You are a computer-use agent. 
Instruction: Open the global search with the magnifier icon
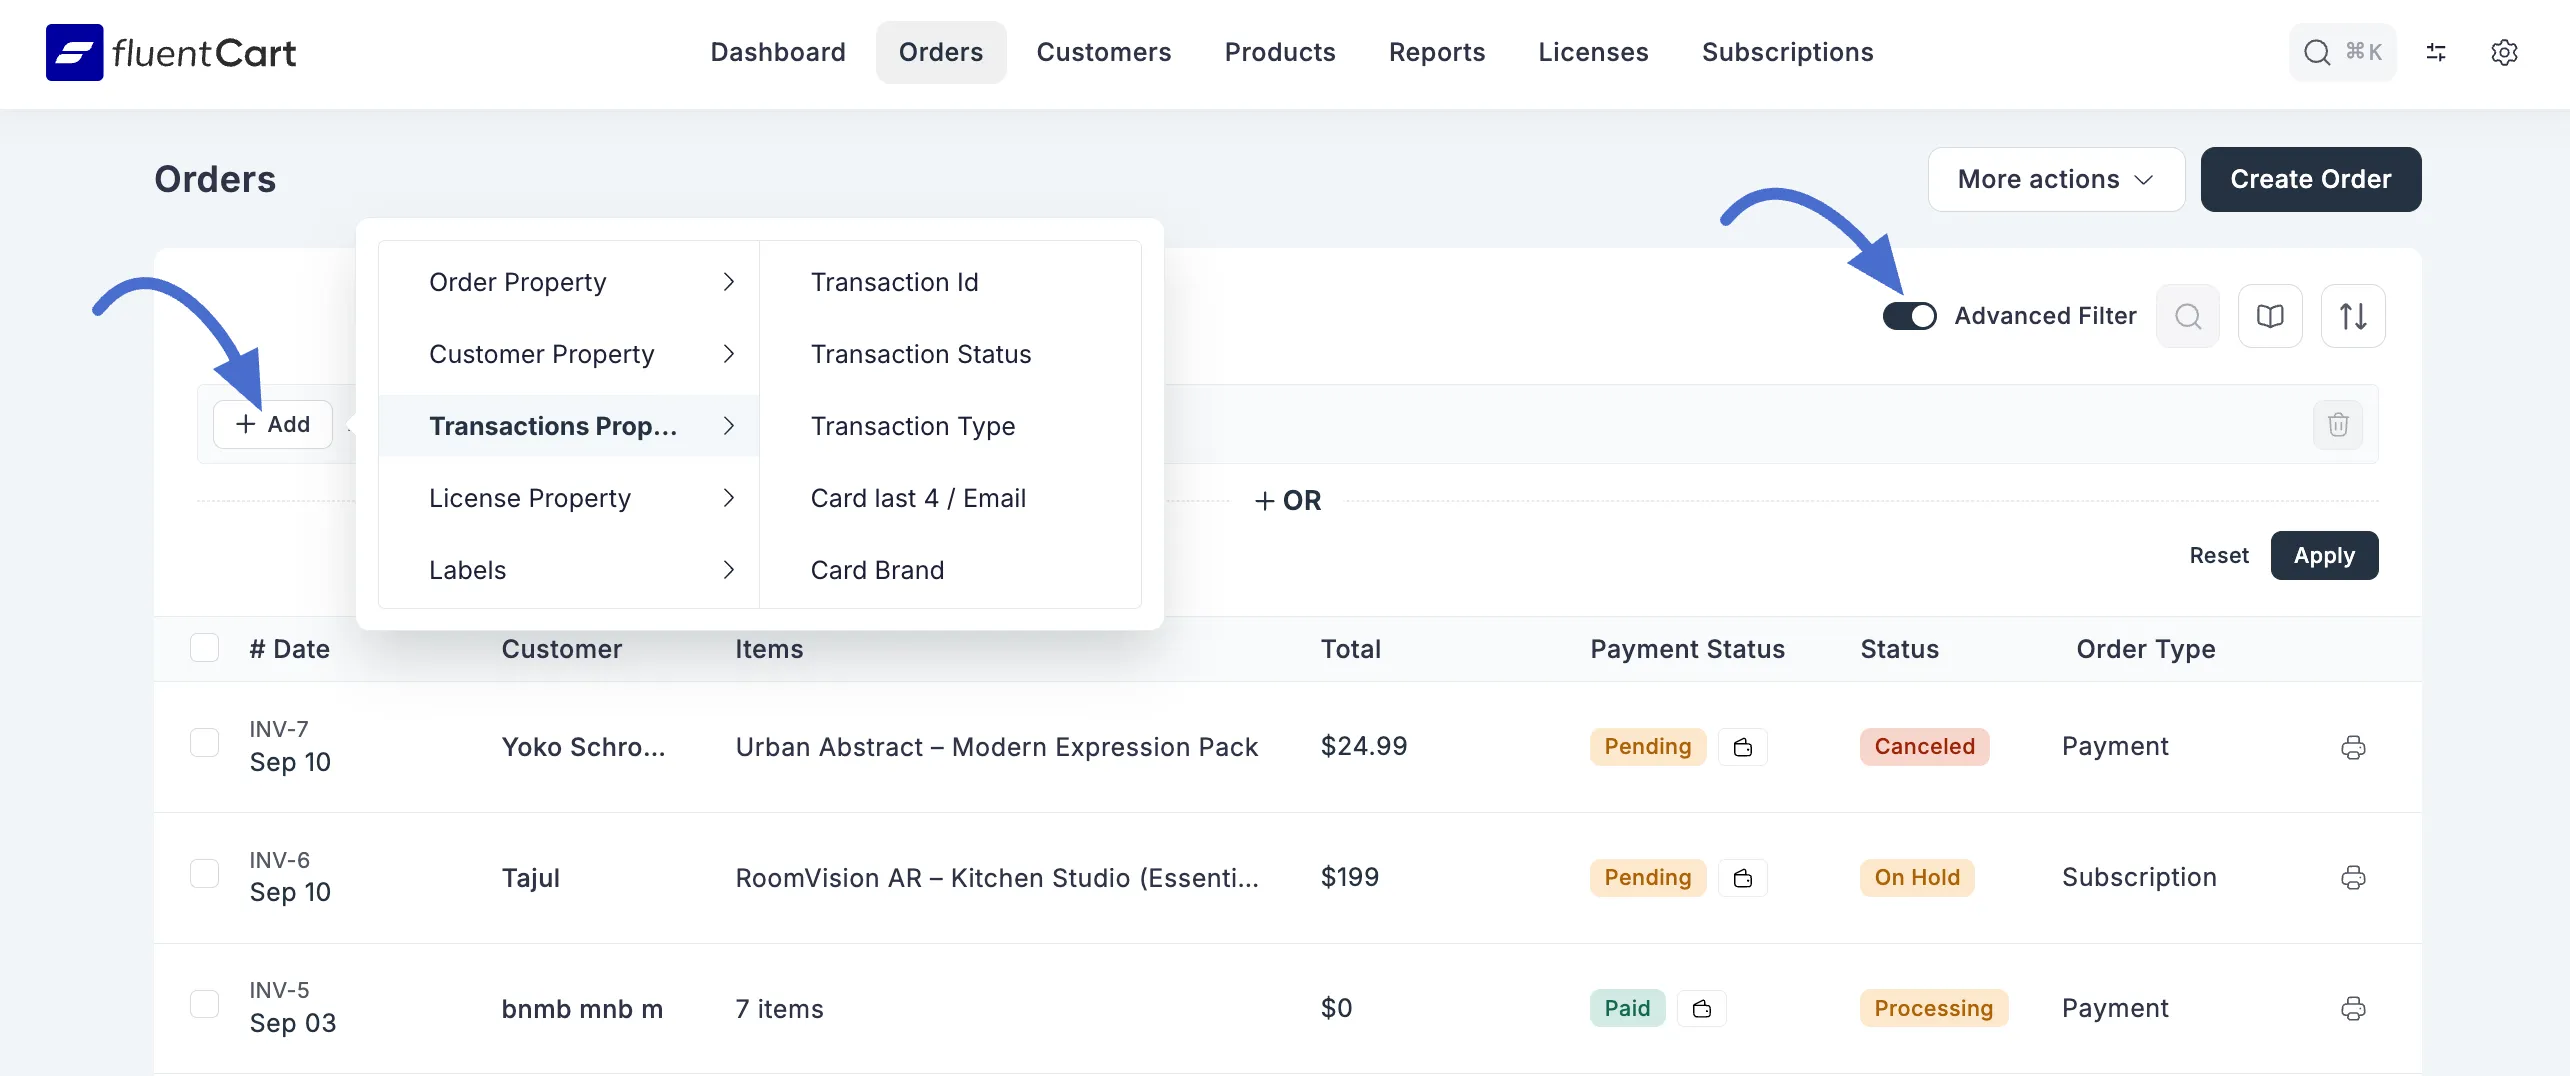click(x=2316, y=52)
